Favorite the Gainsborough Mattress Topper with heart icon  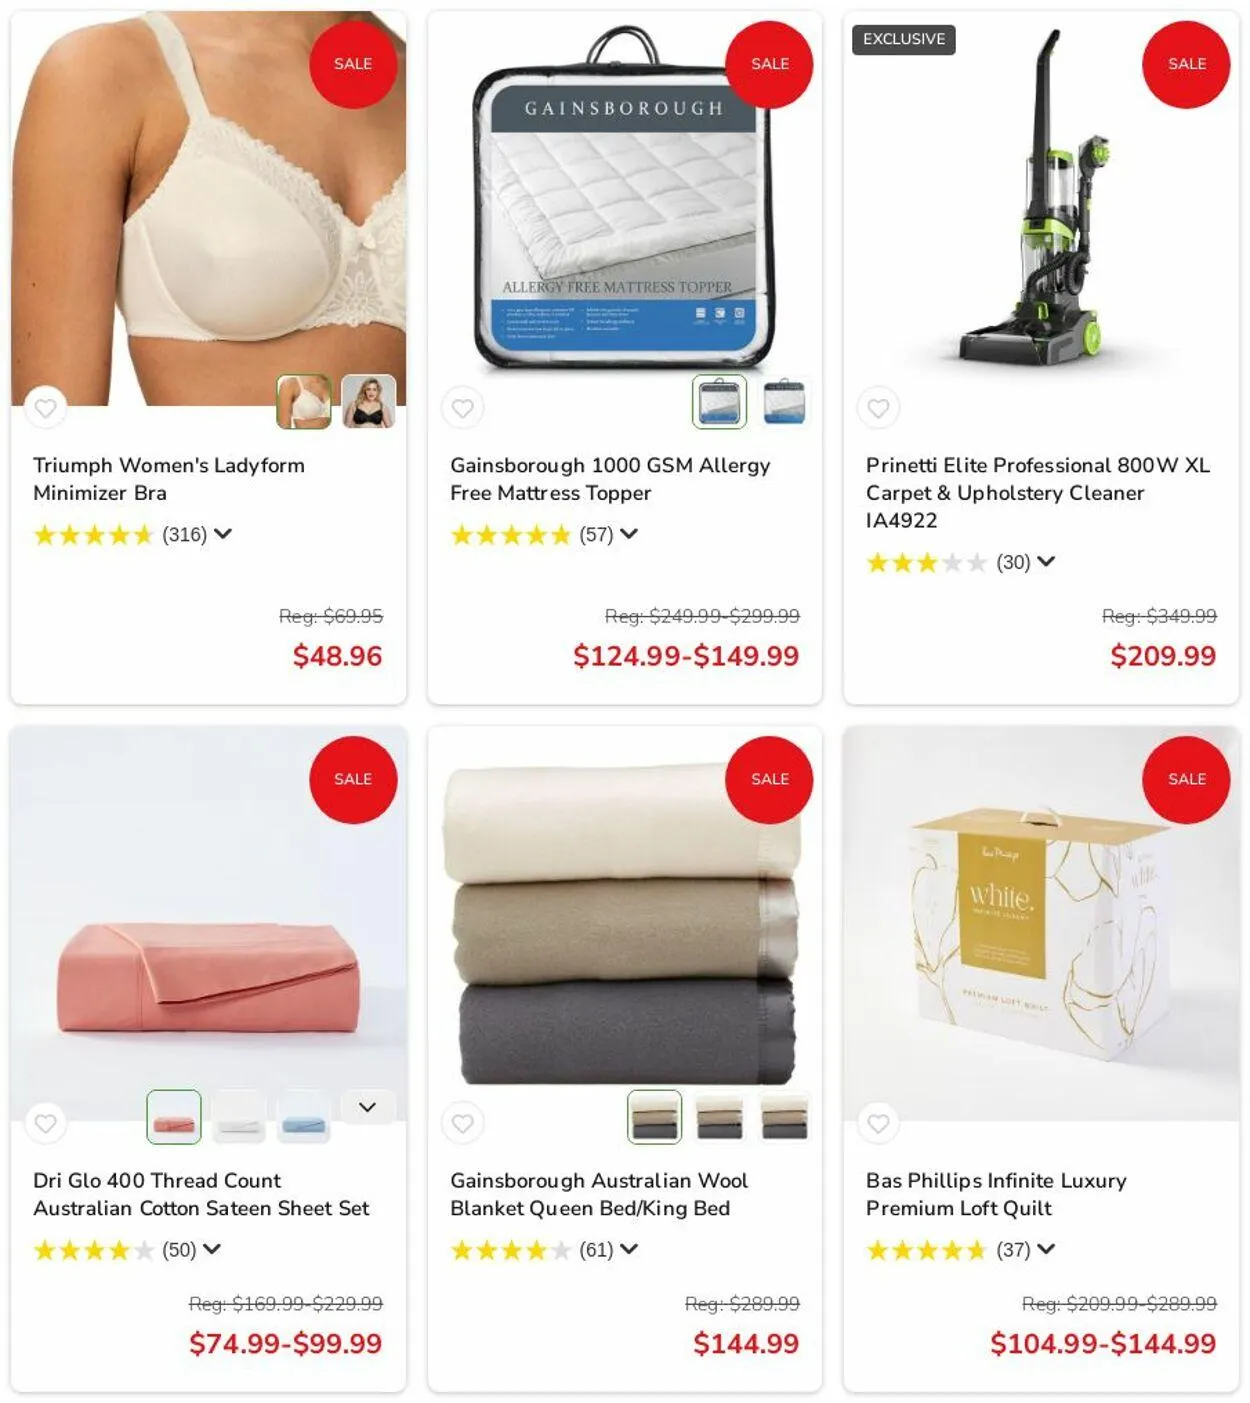[x=462, y=408]
